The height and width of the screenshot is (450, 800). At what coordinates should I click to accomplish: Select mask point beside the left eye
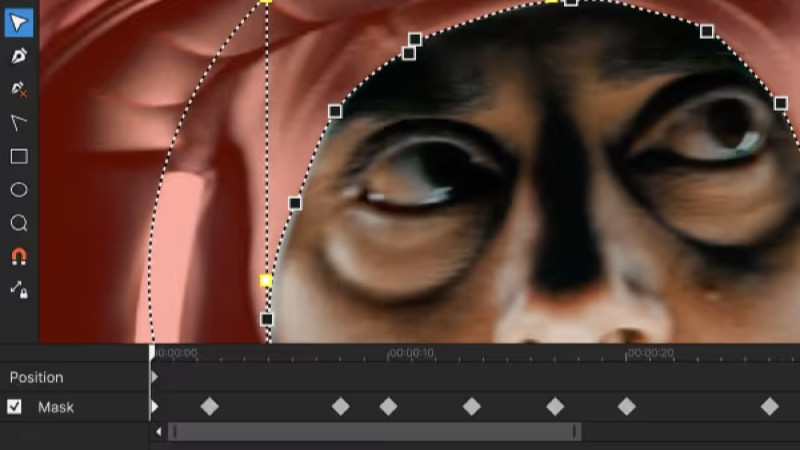[295, 204]
